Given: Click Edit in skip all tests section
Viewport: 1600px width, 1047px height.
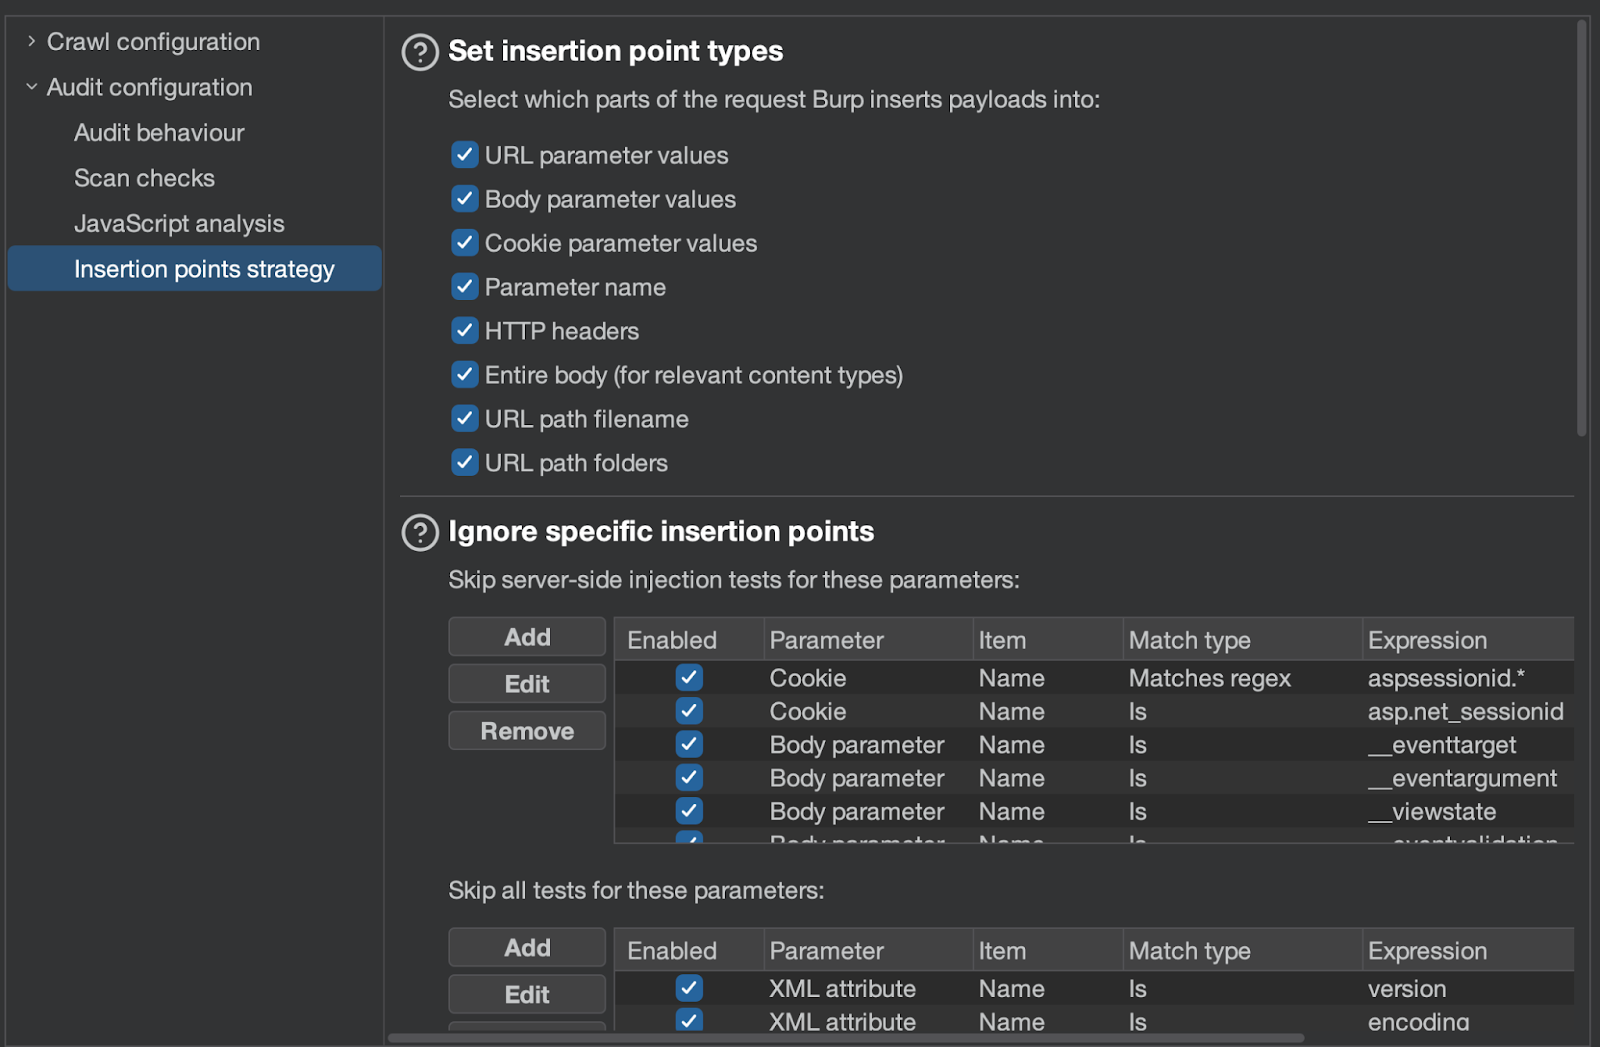Looking at the screenshot, I should 527,995.
